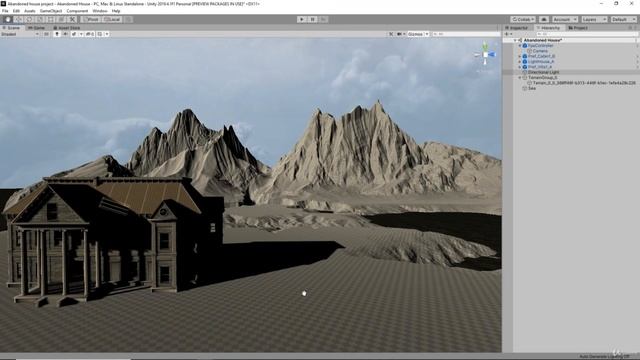This screenshot has height=360, width=640.
Task: Click the Pause button
Action: click(x=313, y=19)
